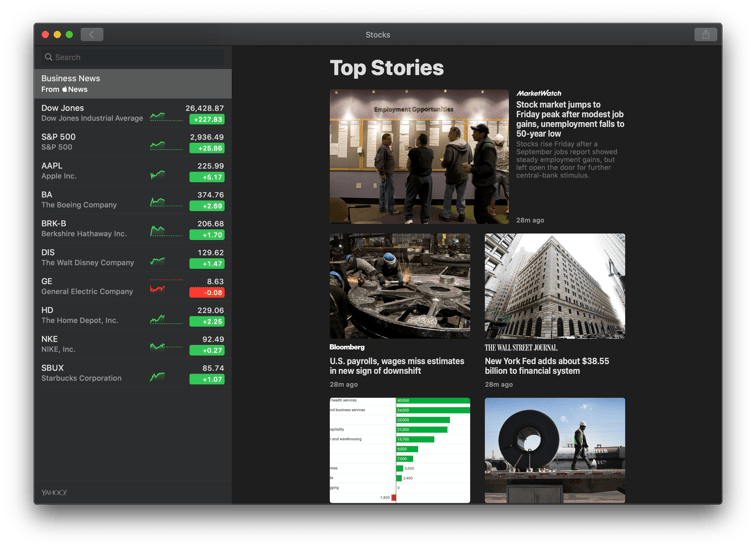Screen dimensions: 756x549
Task: Click The Wall Street Journal logo
Action: pos(521,348)
